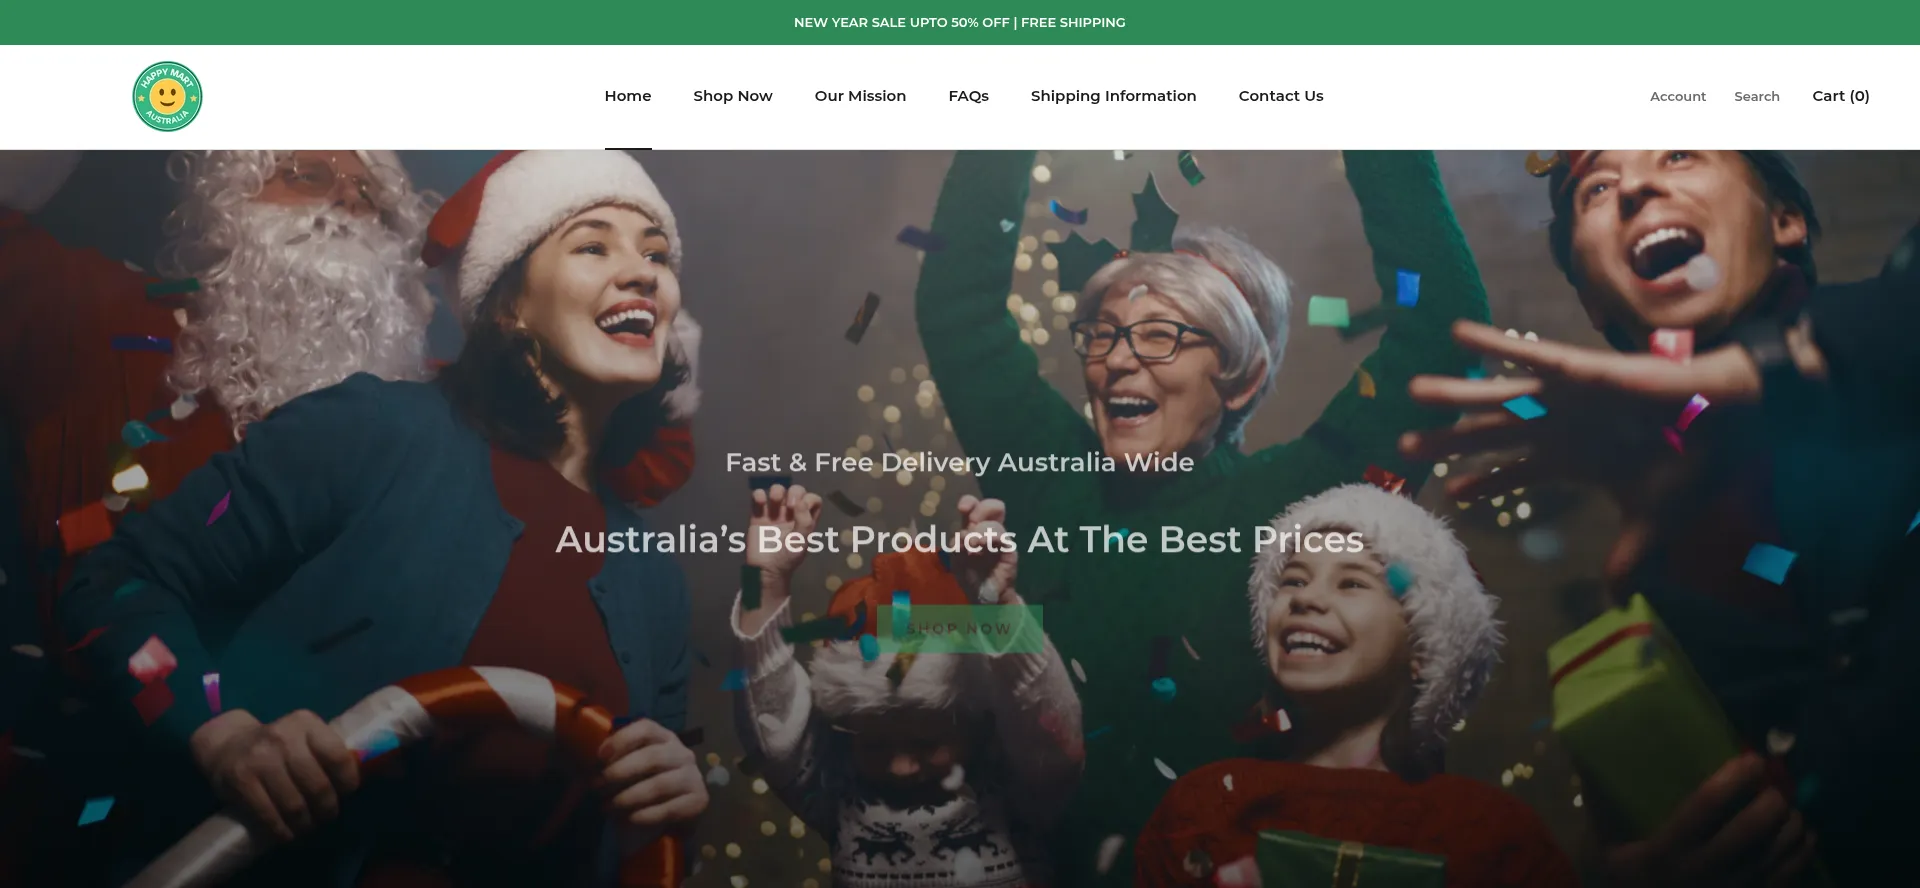Click the Fast & Free Delivery subheading
Screen dimensions: 1920x888
pyautogui.click(x=960, y=462)
